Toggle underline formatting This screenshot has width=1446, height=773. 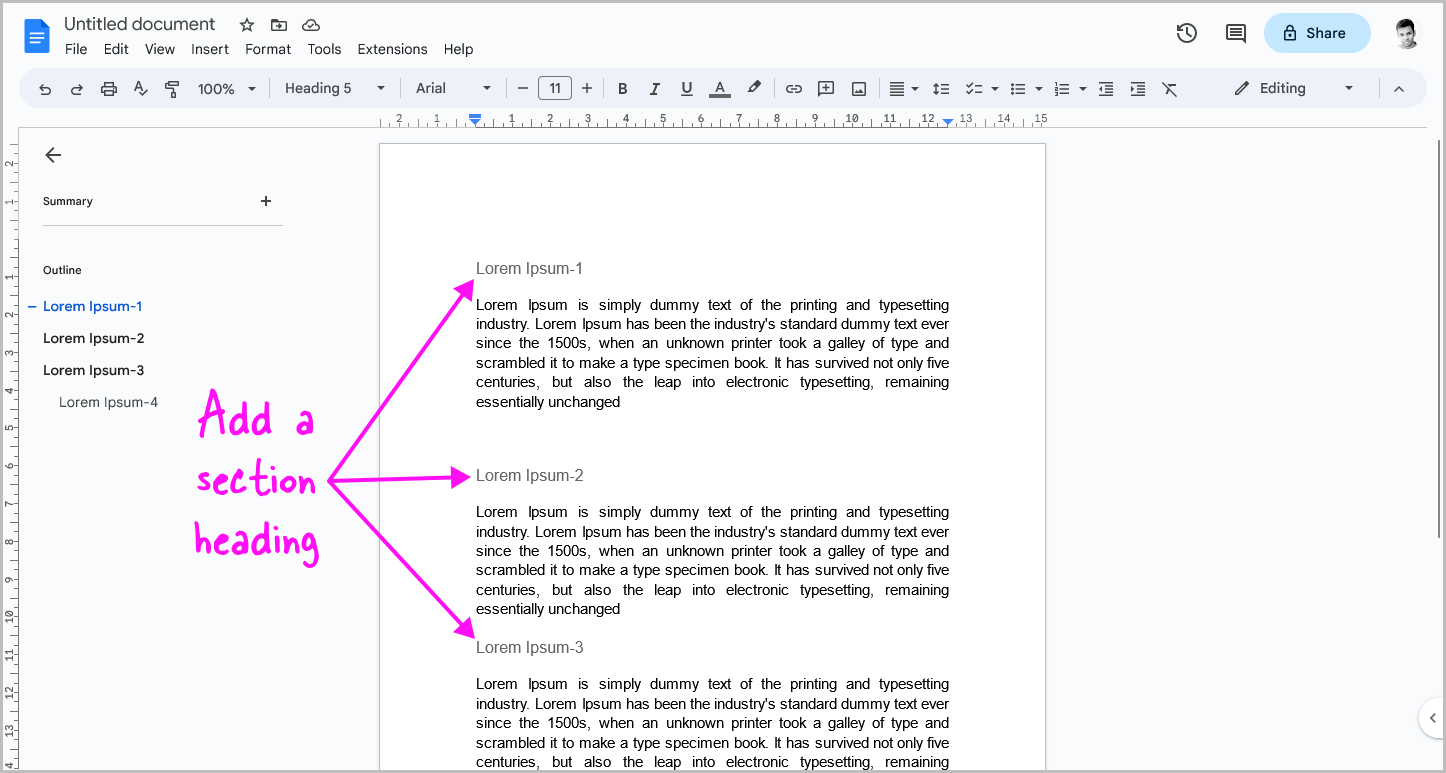pos(686,88)
